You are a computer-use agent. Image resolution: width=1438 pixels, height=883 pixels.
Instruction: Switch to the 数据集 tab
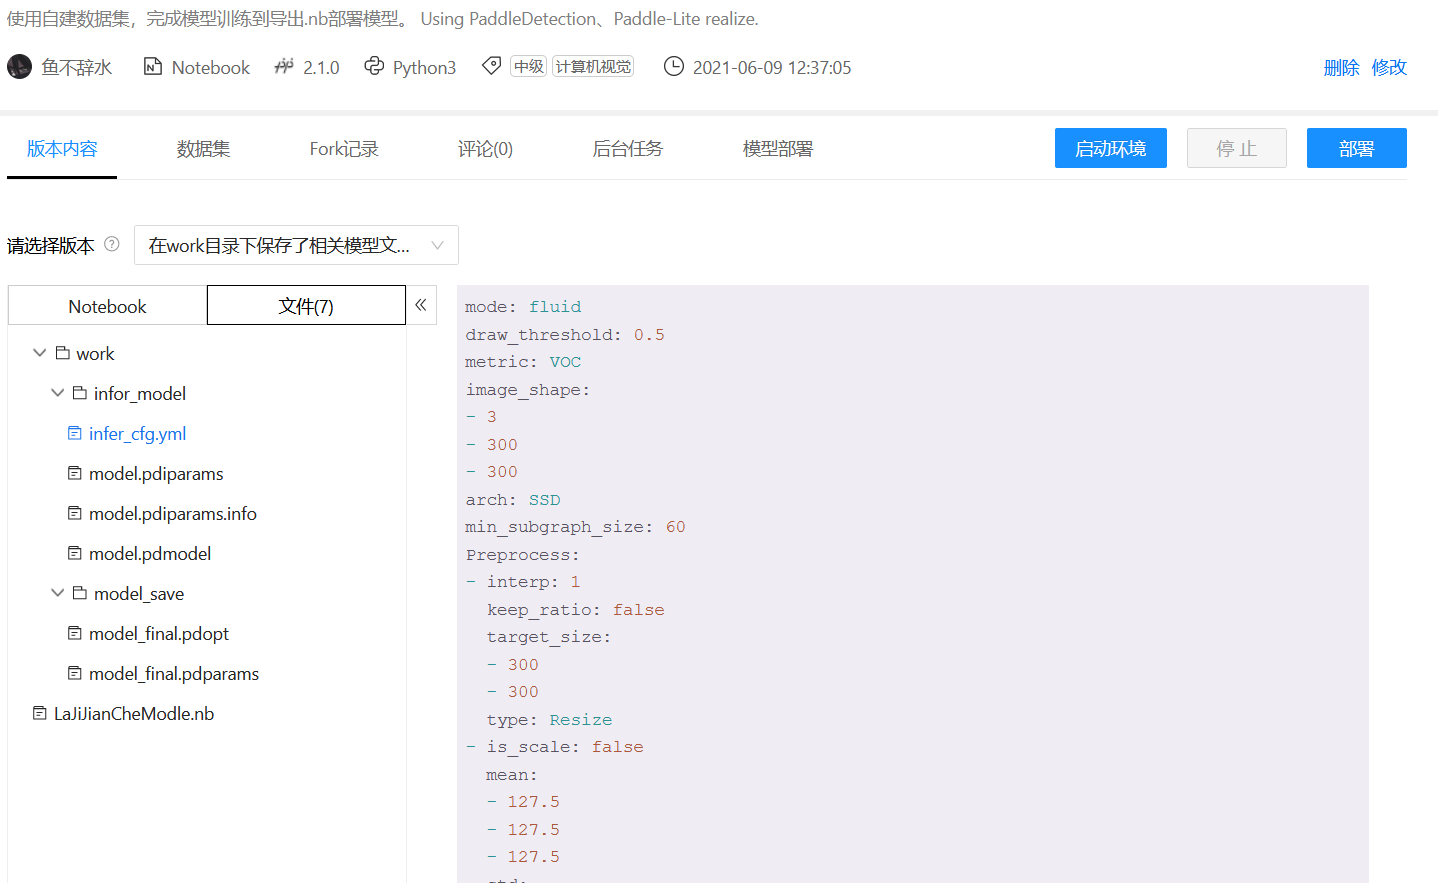point(203,148)
